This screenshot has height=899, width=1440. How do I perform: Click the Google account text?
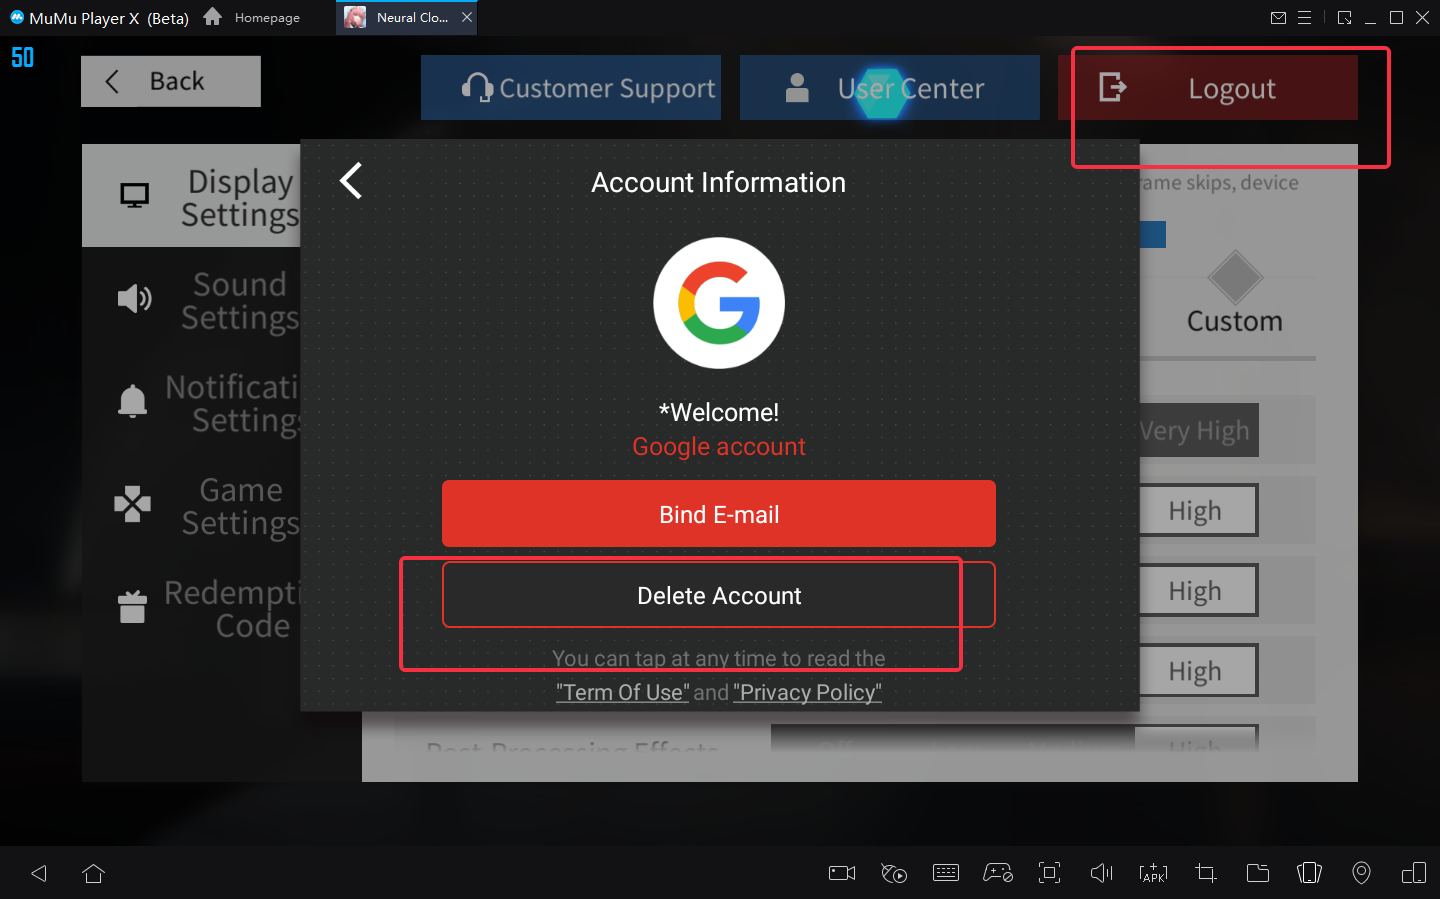719,446
